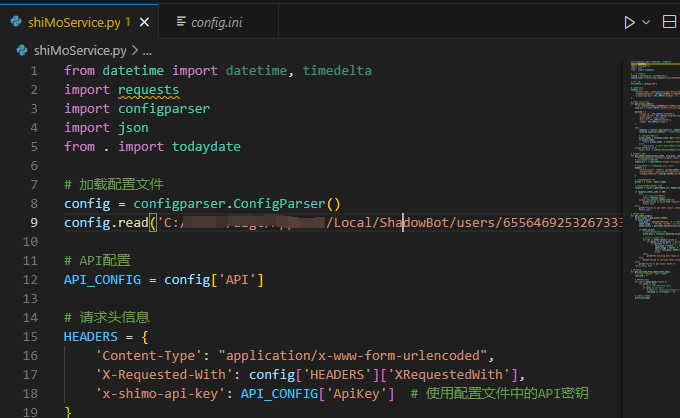Click the code minimap preview
This screenshot has width=680, height=418.
[650, 200]
